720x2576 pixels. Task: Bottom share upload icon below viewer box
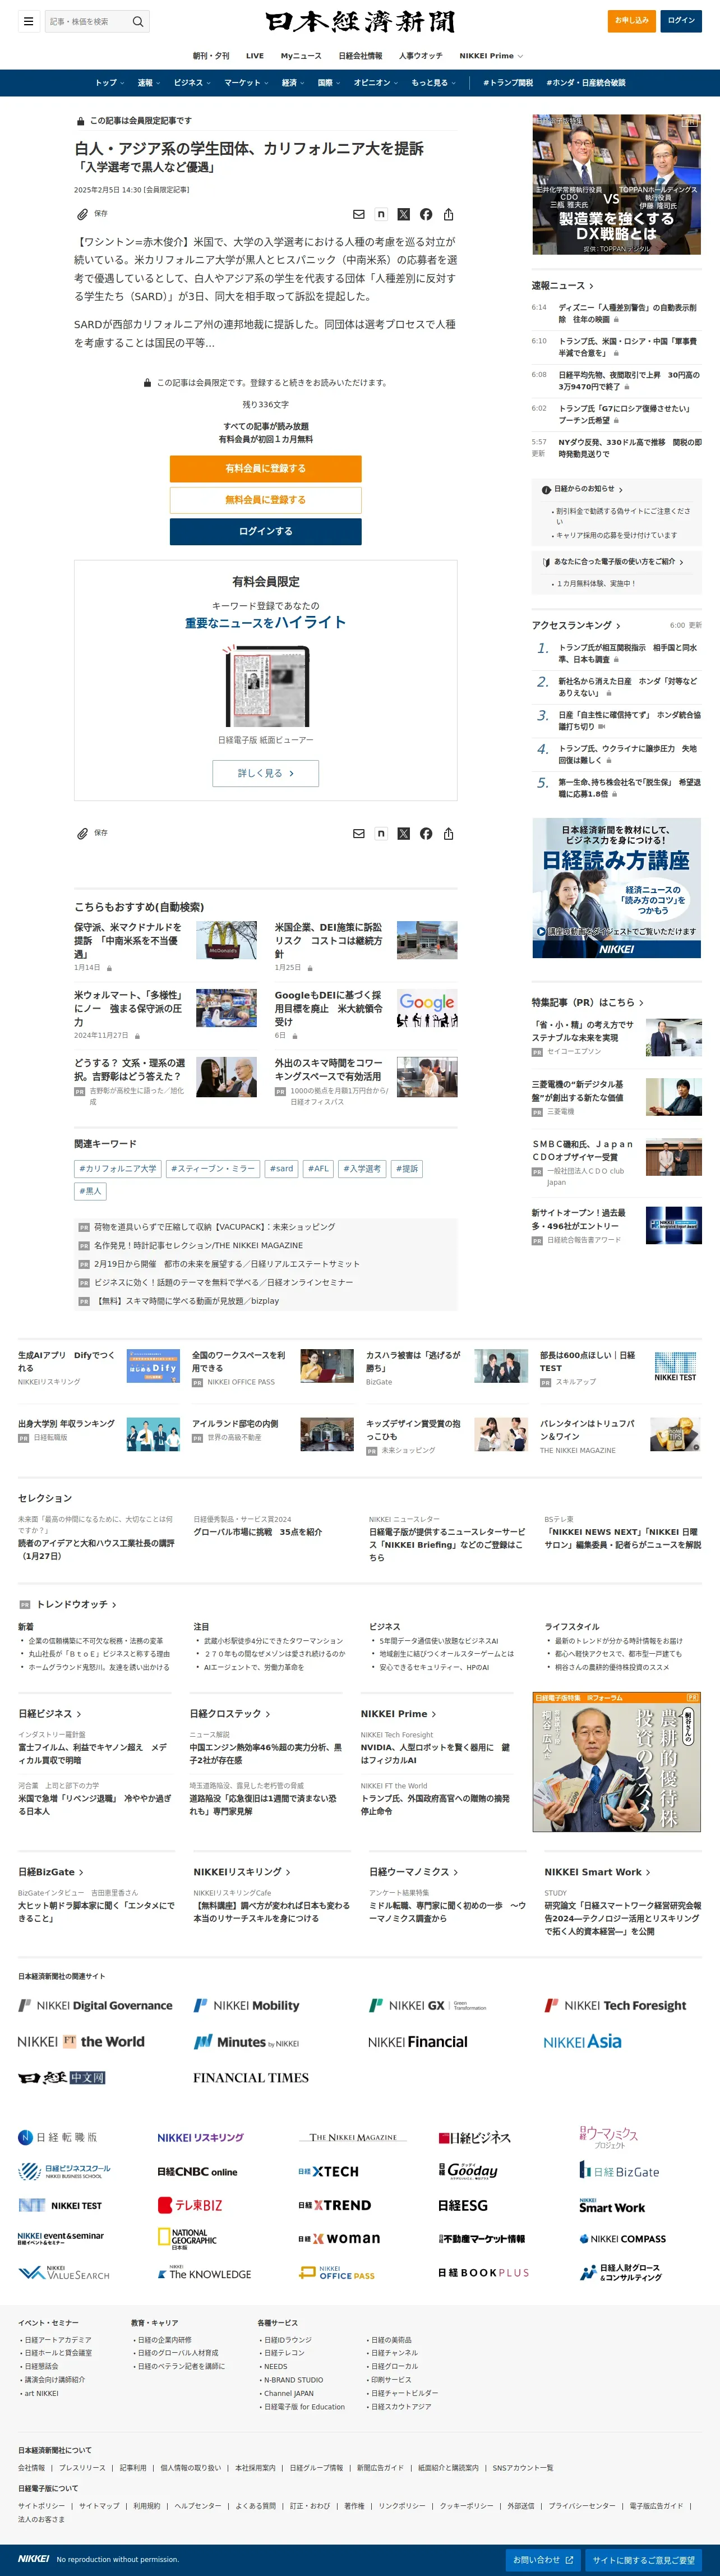point(449,833)
